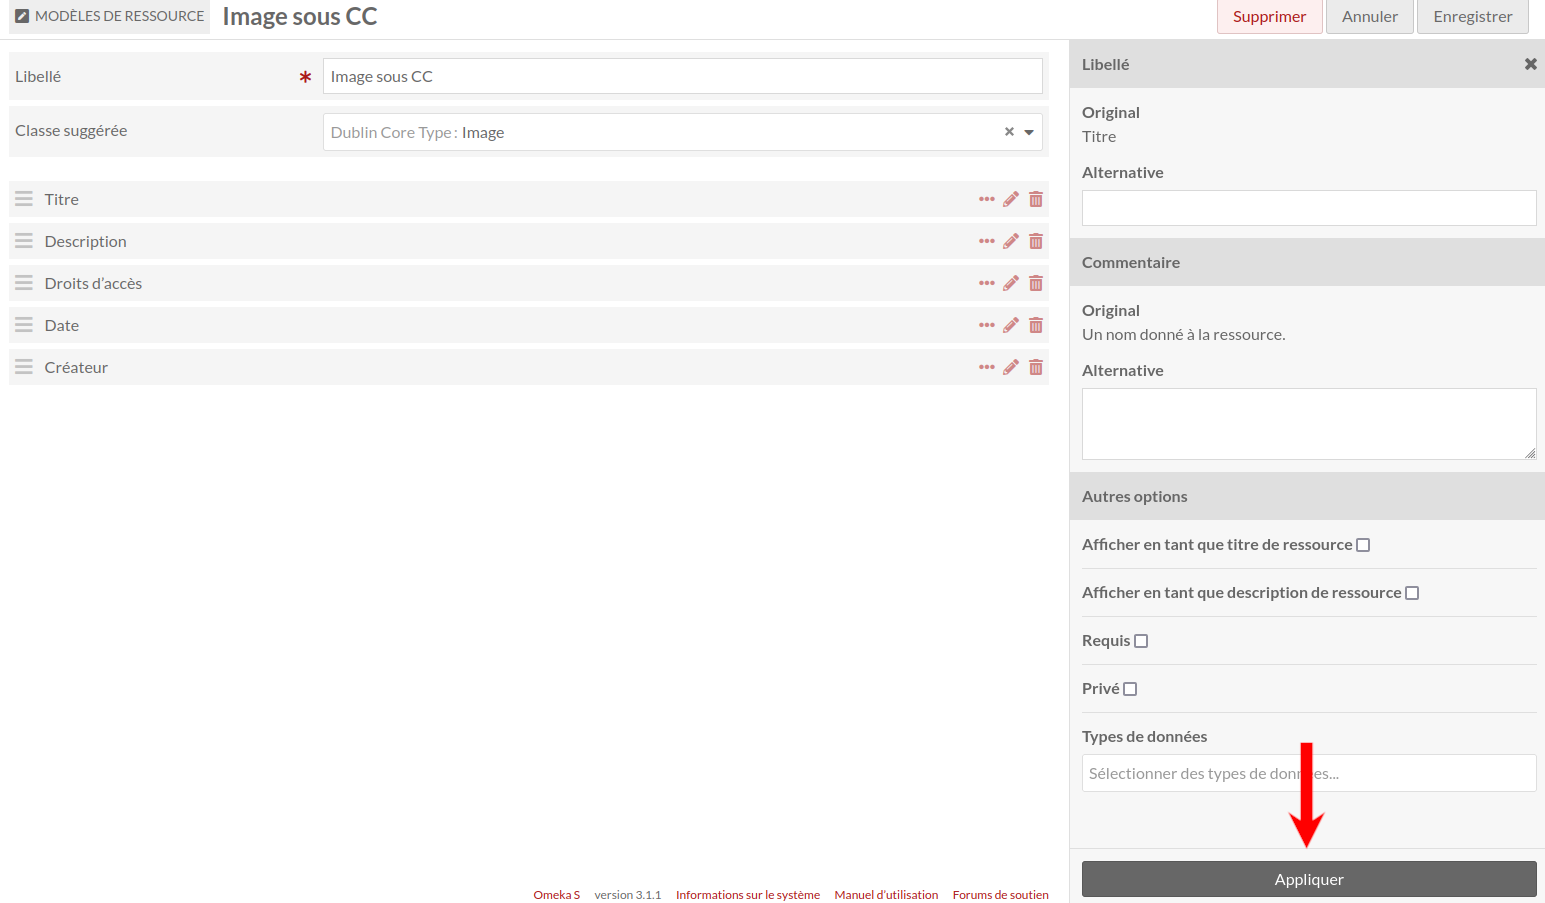Tick the Requis checkbox

(1141, 641)
